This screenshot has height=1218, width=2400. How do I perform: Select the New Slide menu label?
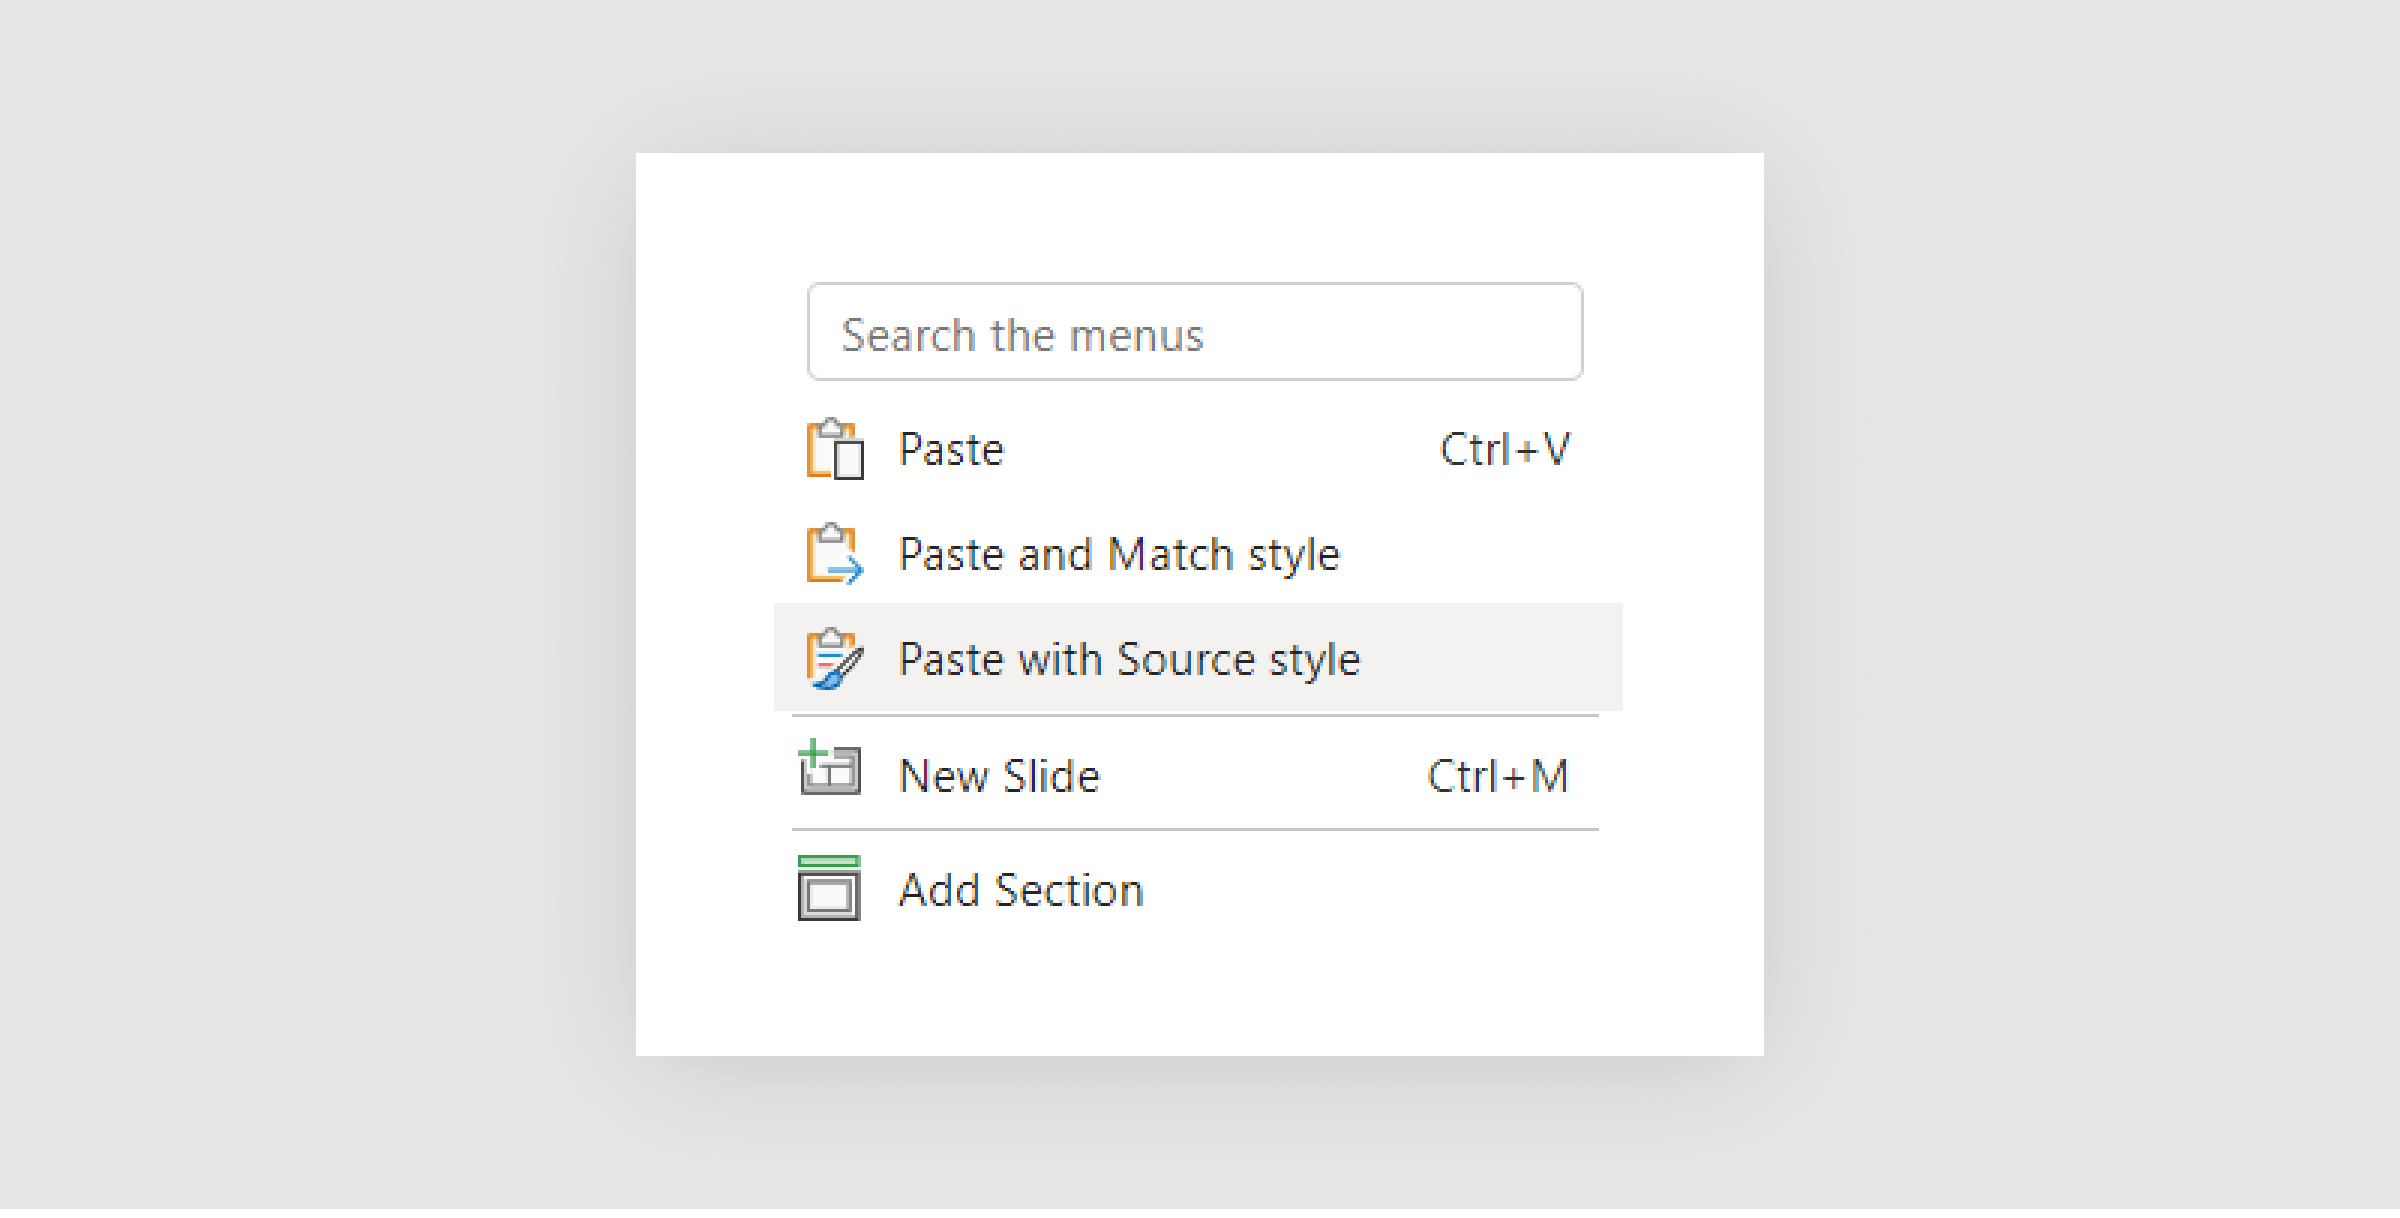pos(999,777)
